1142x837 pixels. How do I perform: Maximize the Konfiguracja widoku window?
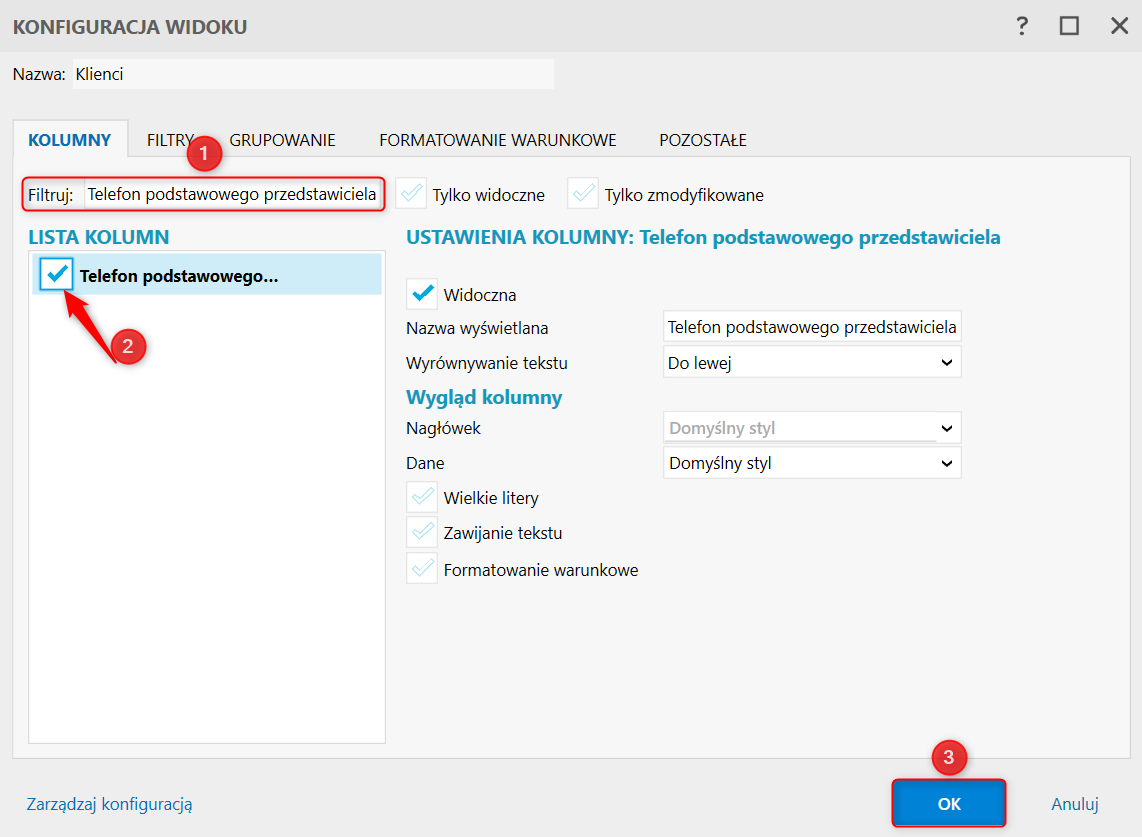[1069, 27]
